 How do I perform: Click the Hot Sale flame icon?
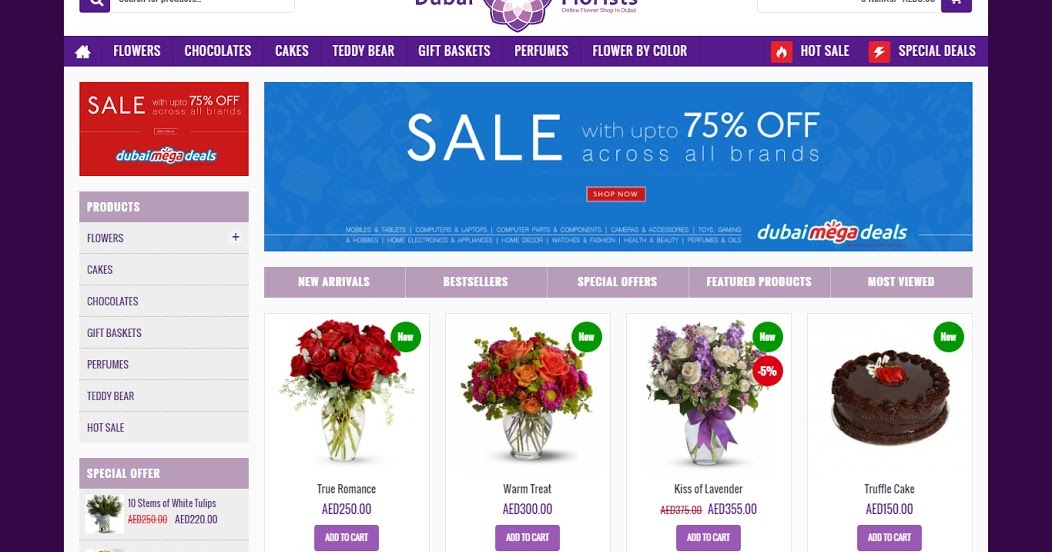click(782, 52)
